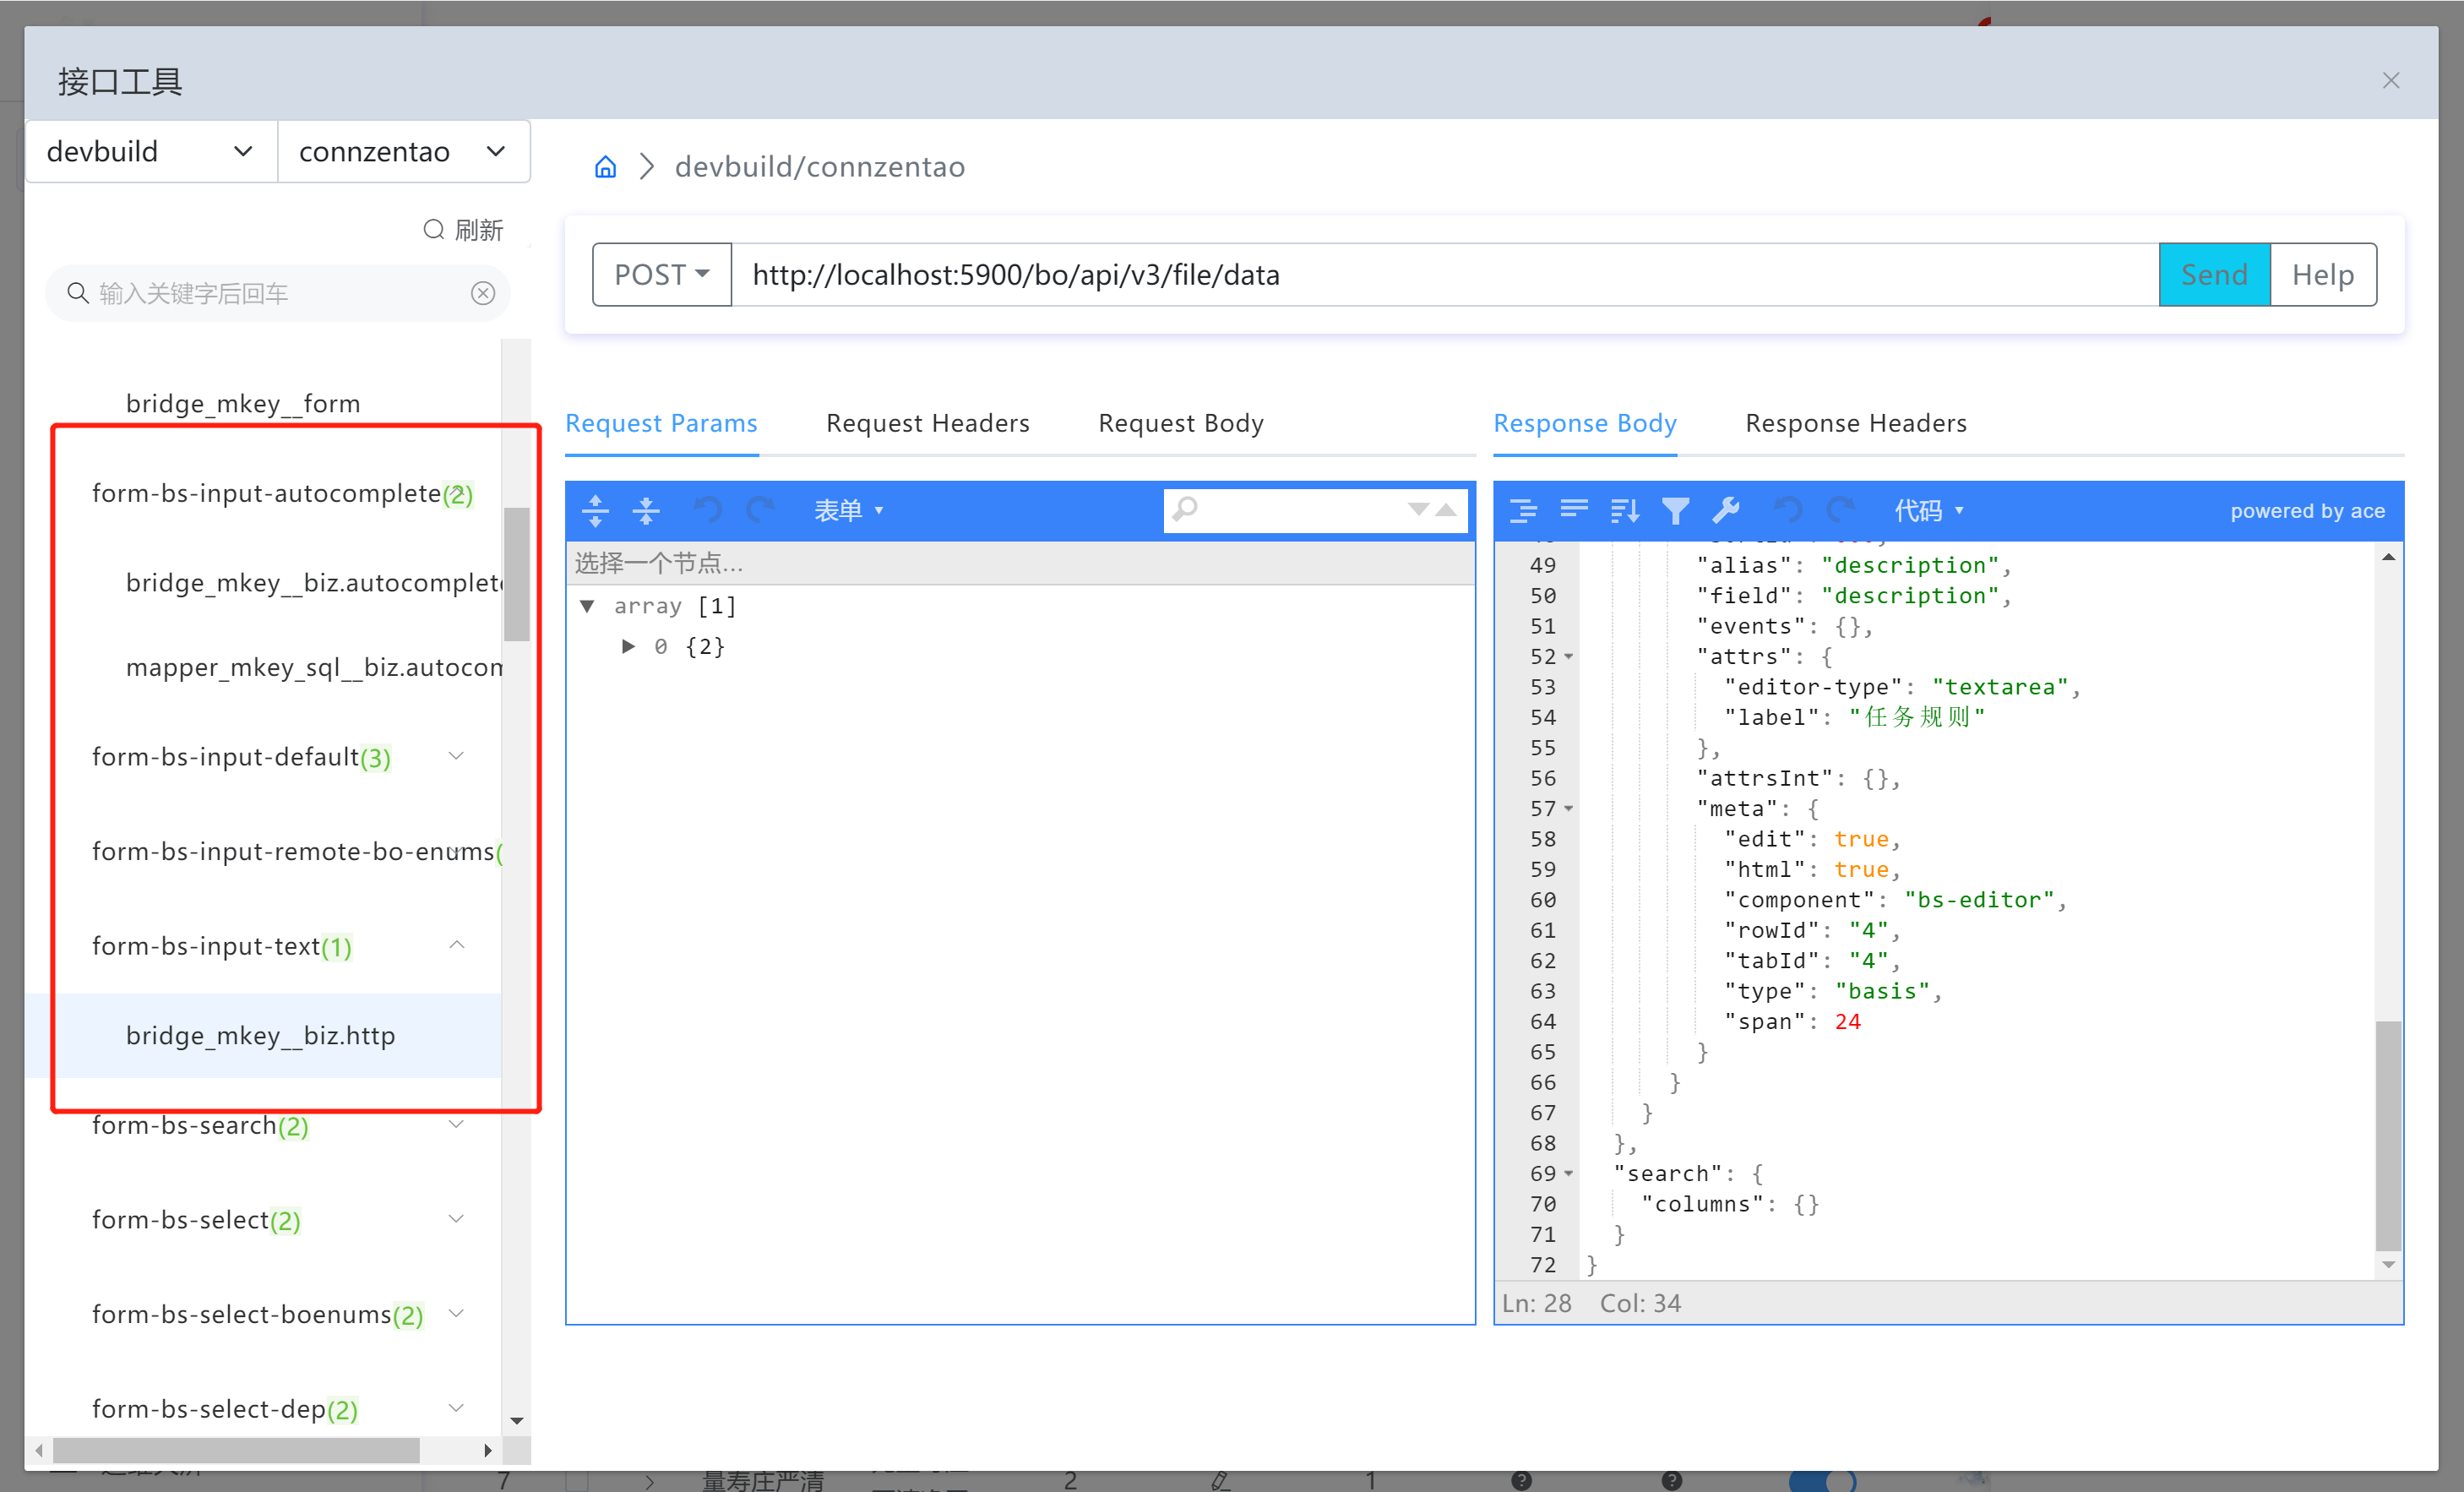Select the mapper_mkey_sql__biz.autocon item
2464x1492 pixels.
pyautogui.click(x=314, y=667)
